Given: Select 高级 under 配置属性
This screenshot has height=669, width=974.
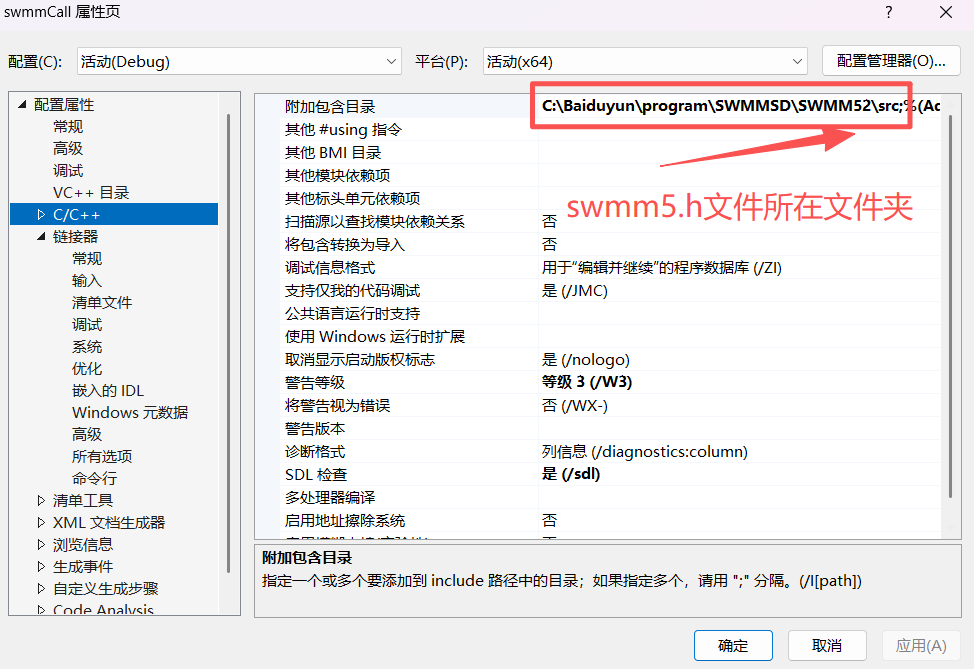Looking at the screenshot, I should click(68, 148).
